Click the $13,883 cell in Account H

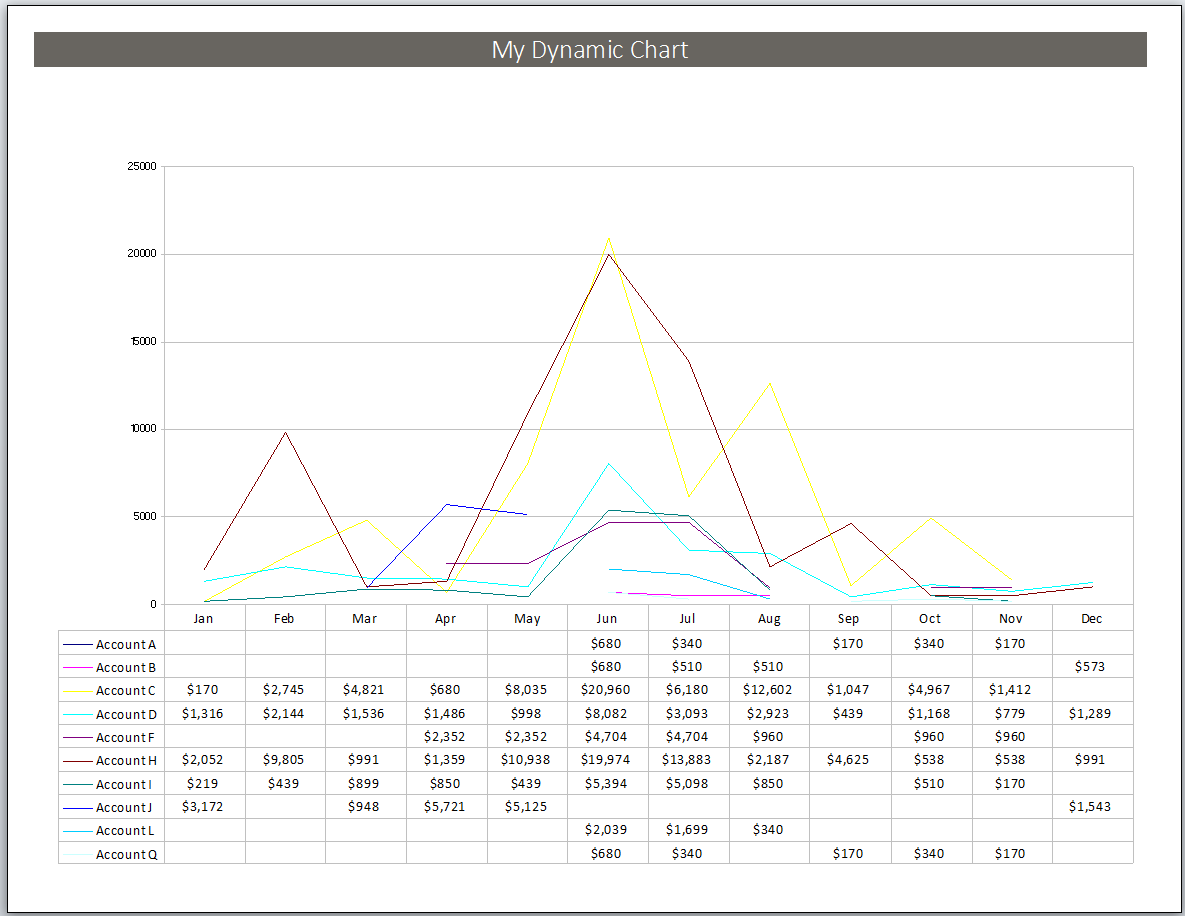tap(686, 760)
